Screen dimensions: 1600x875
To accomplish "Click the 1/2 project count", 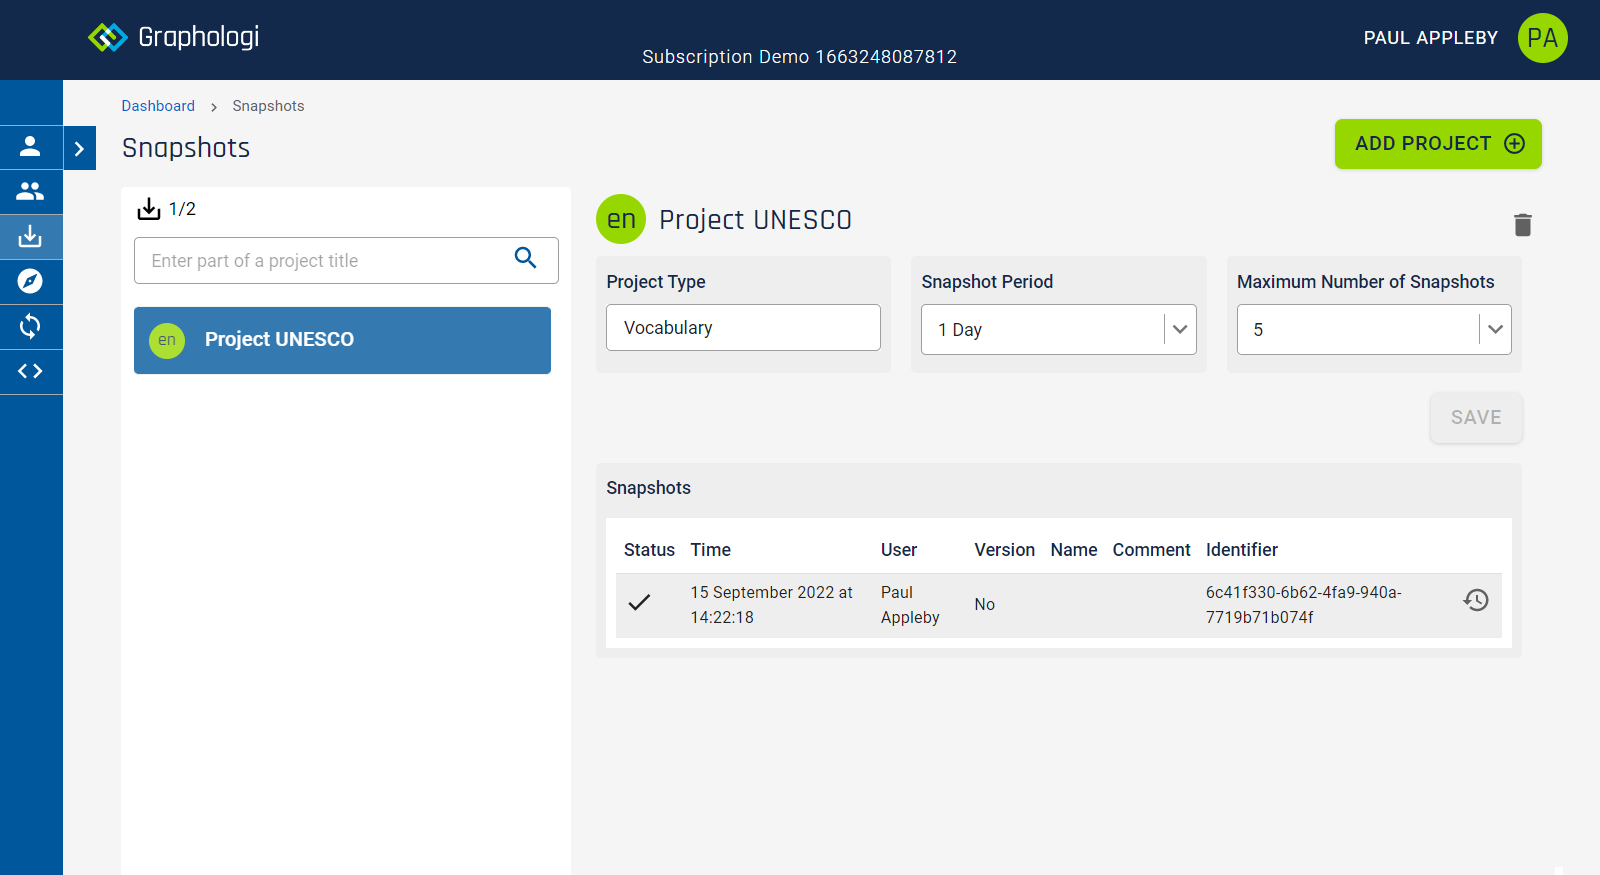I will pos(182,209).
